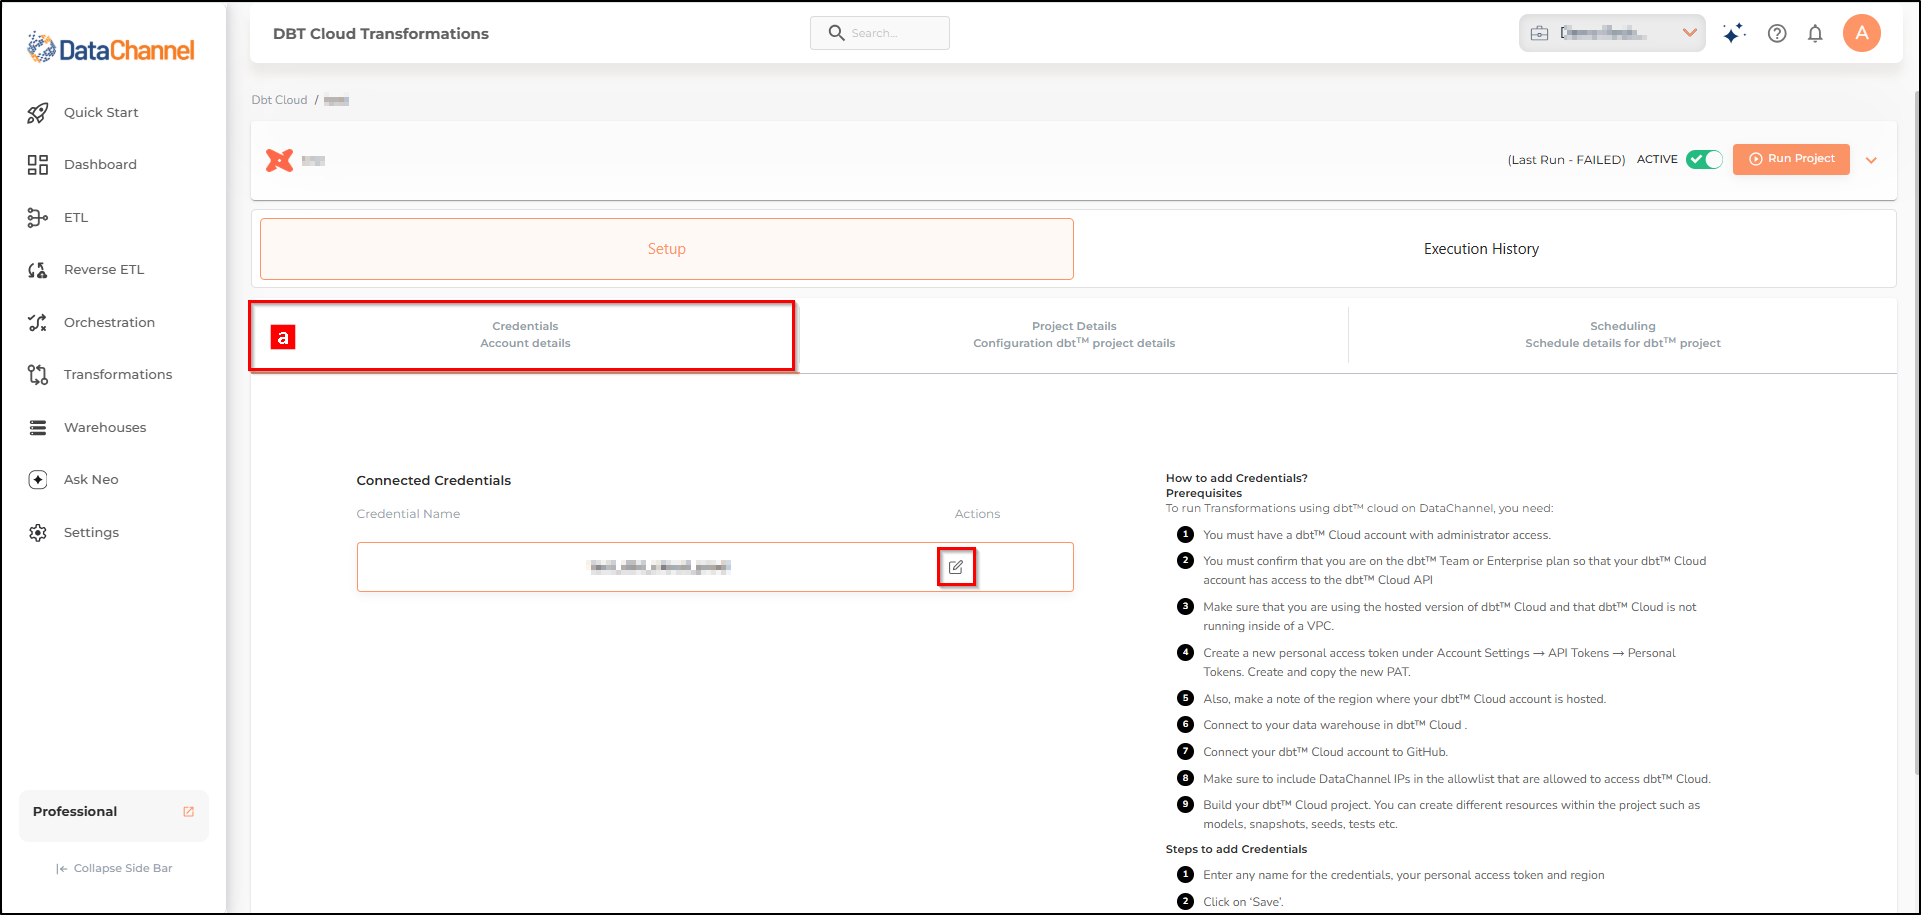Viewport: 1921px width, 915px height.
Task: Open the AI sparkles icon in header
Action: click(1734, 33)
